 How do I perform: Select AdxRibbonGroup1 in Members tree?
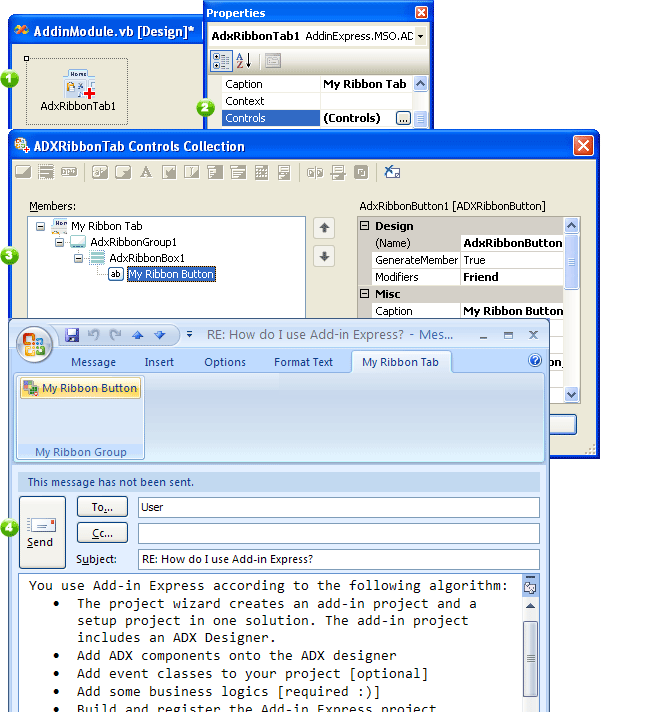coord(133,242)
